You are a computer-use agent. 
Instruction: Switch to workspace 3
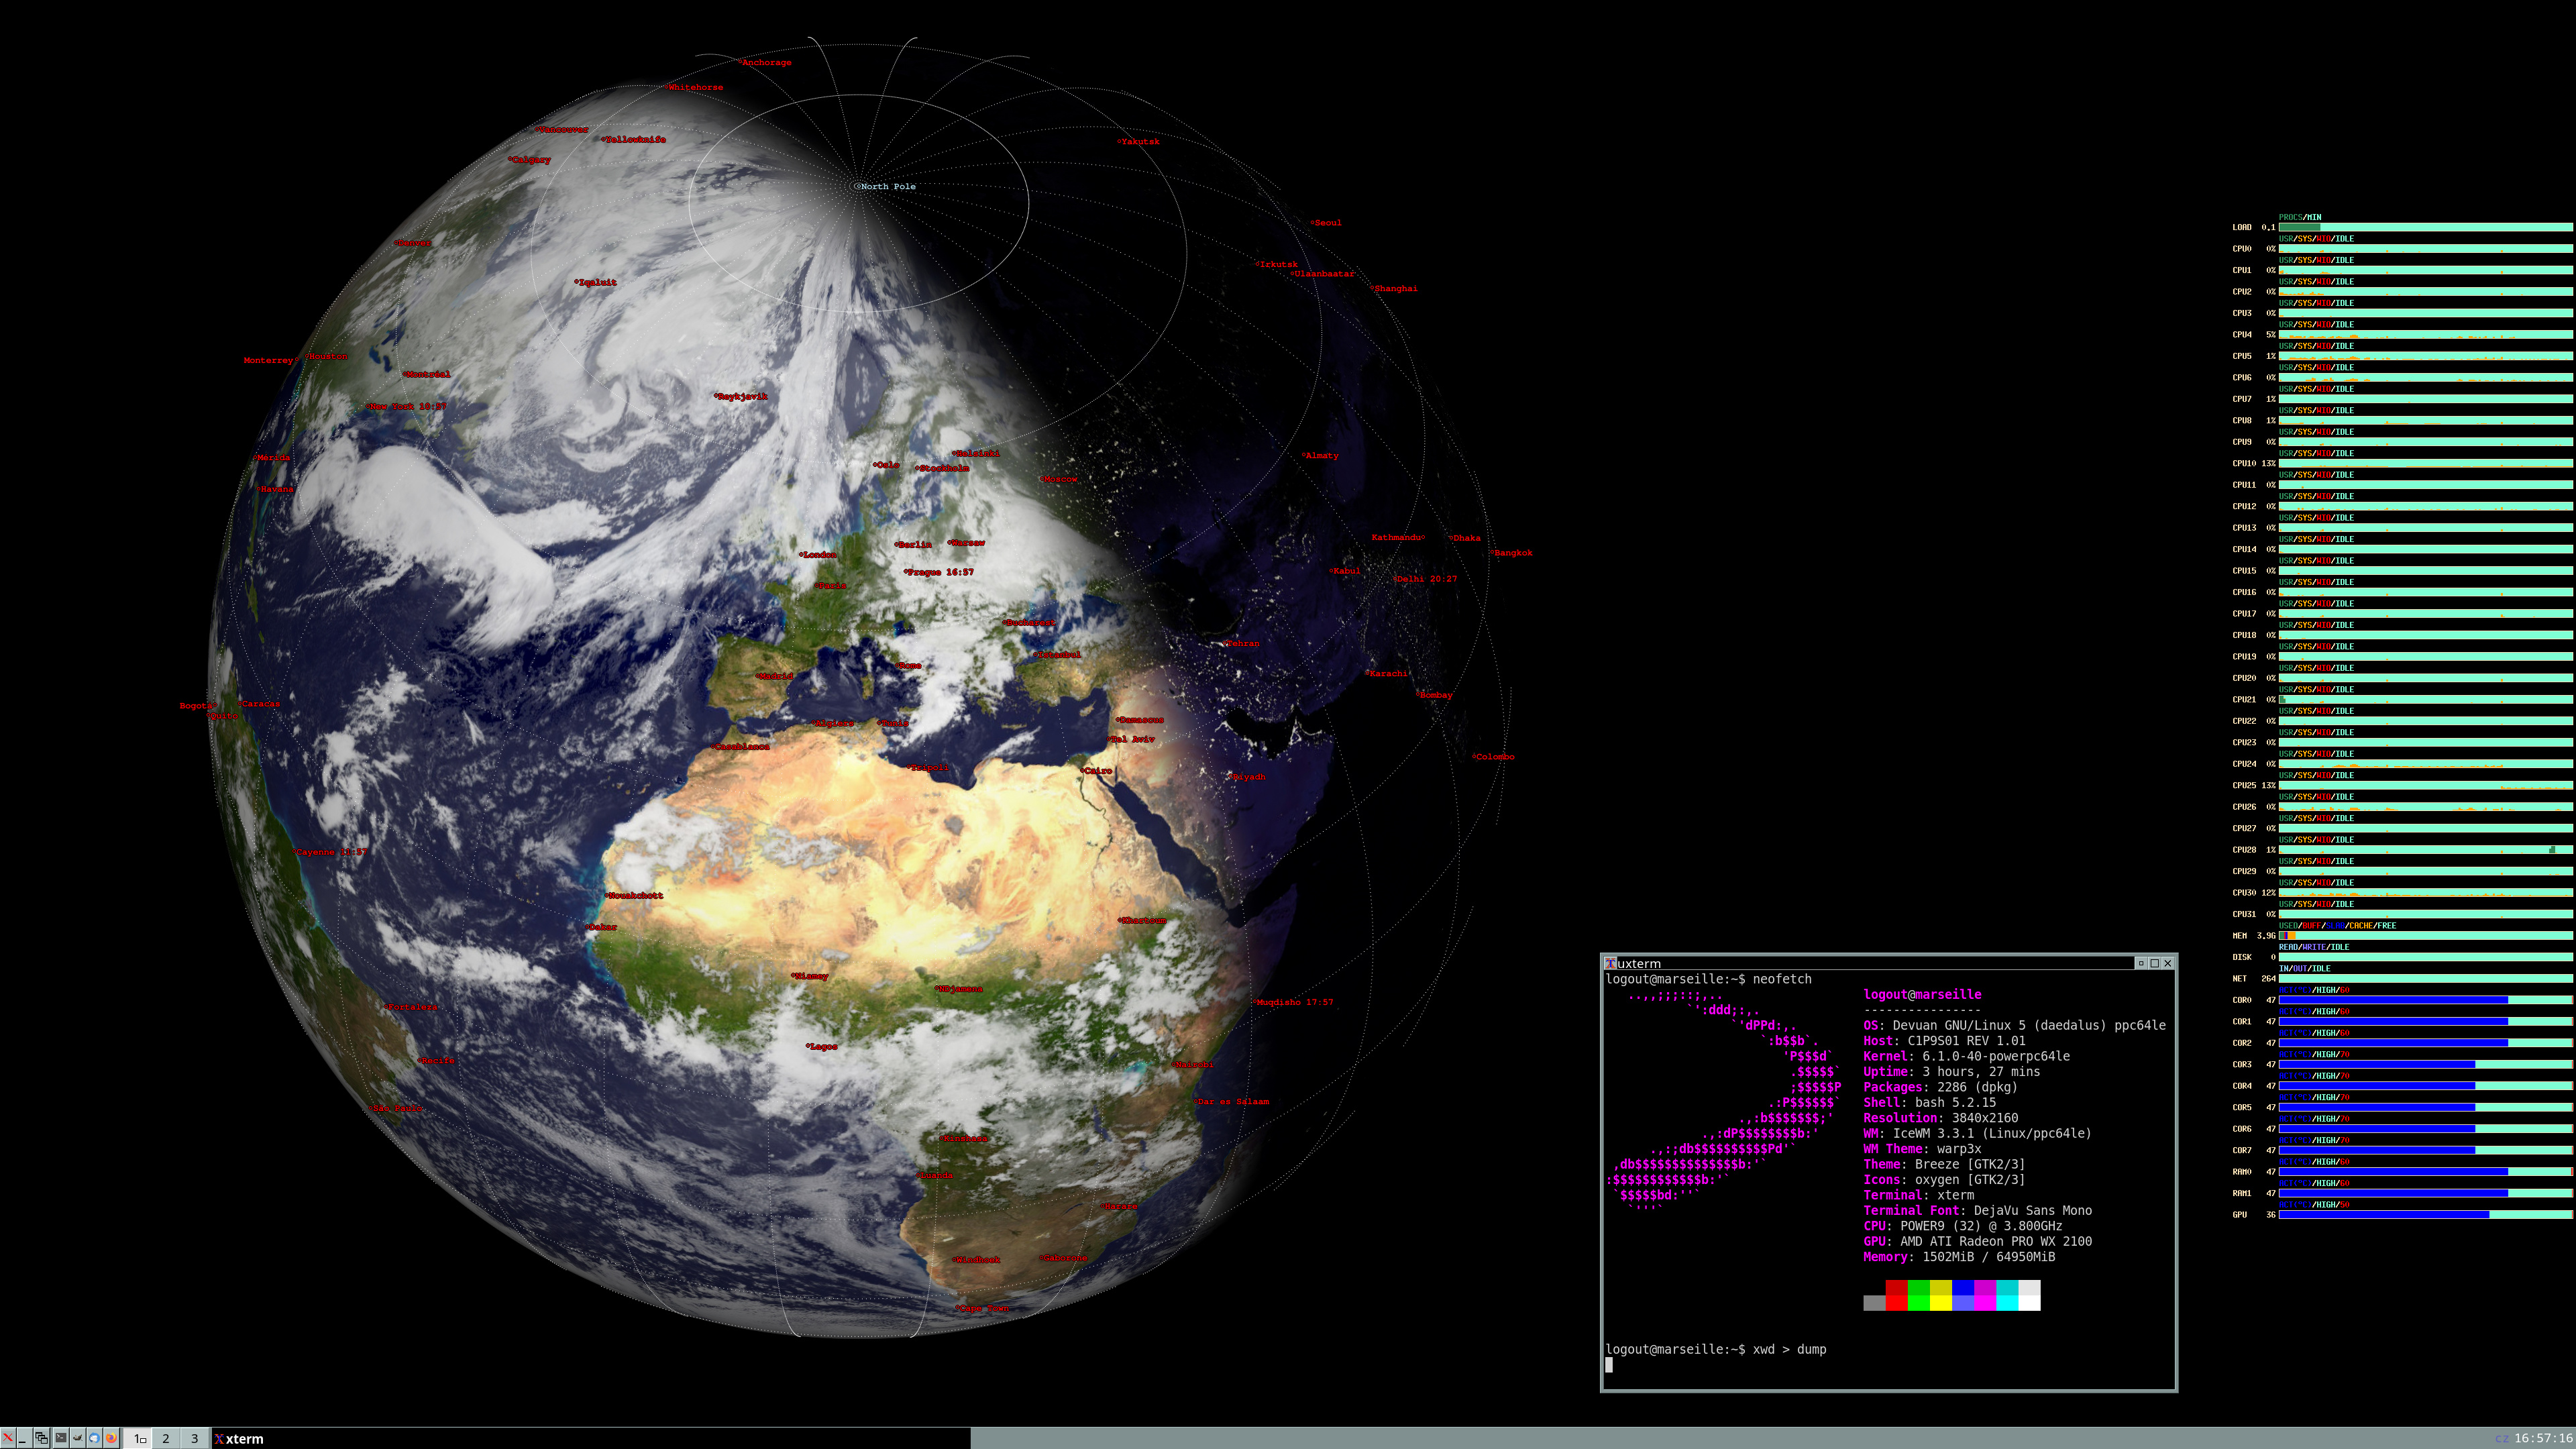(x=195, y=1439)
